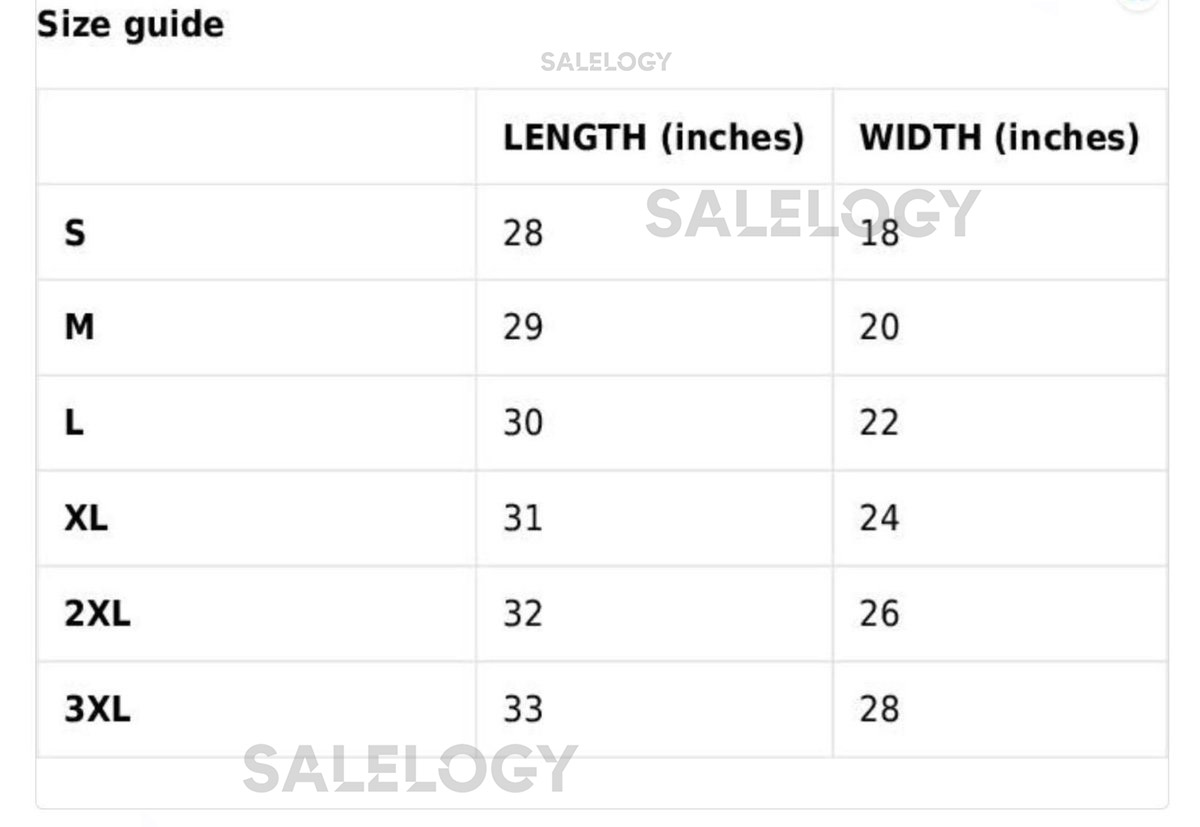Click the width value 24 for size XL
The image size is (1200, 827).
click(878, 518)
